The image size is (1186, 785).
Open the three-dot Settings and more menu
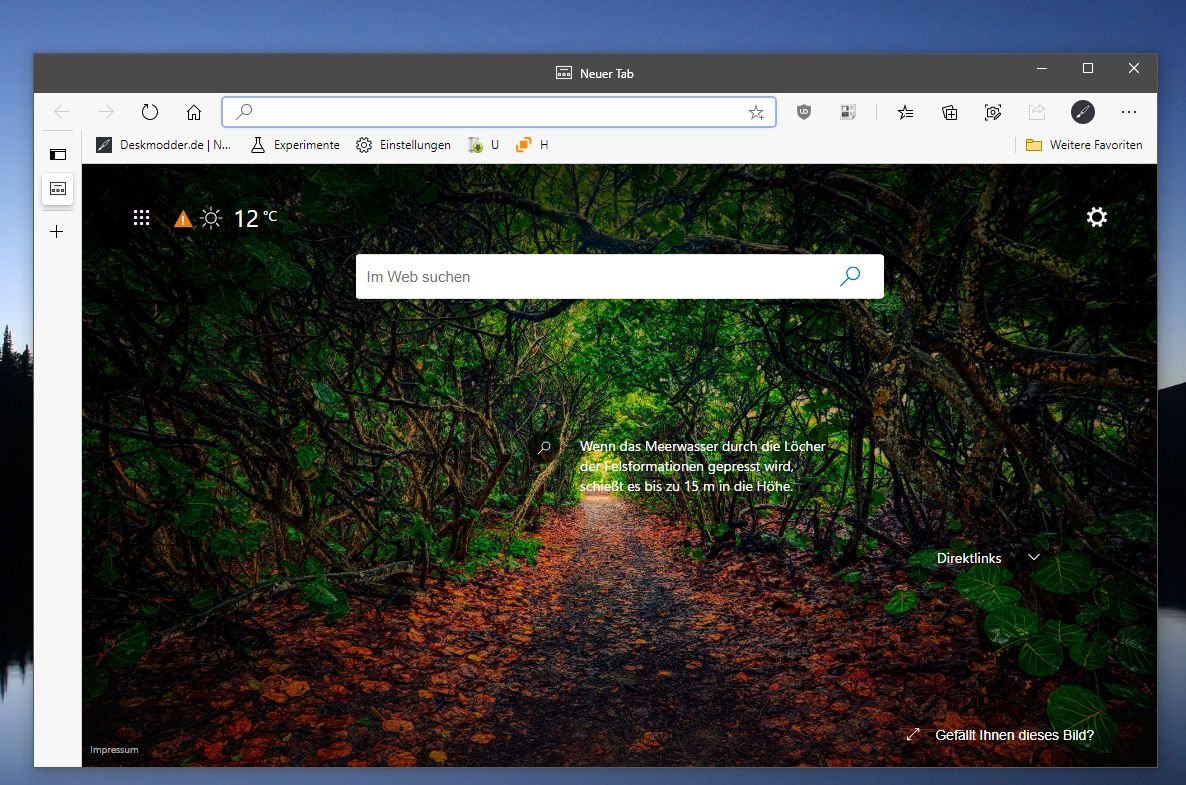click(1129, 112)
